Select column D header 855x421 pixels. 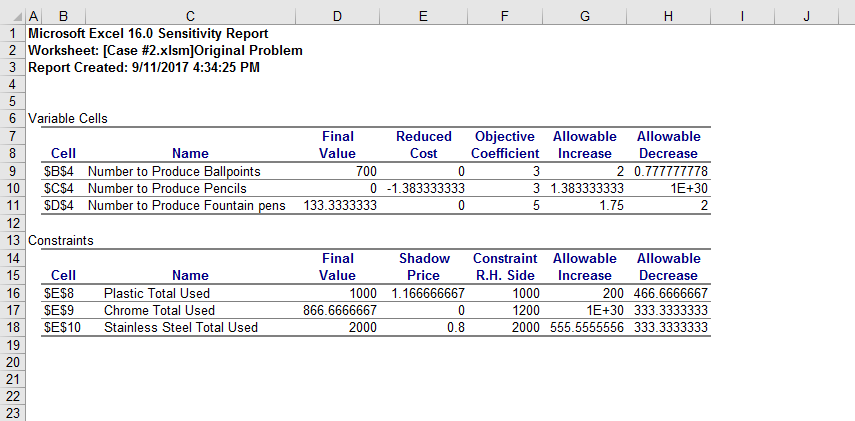[338, 17]
